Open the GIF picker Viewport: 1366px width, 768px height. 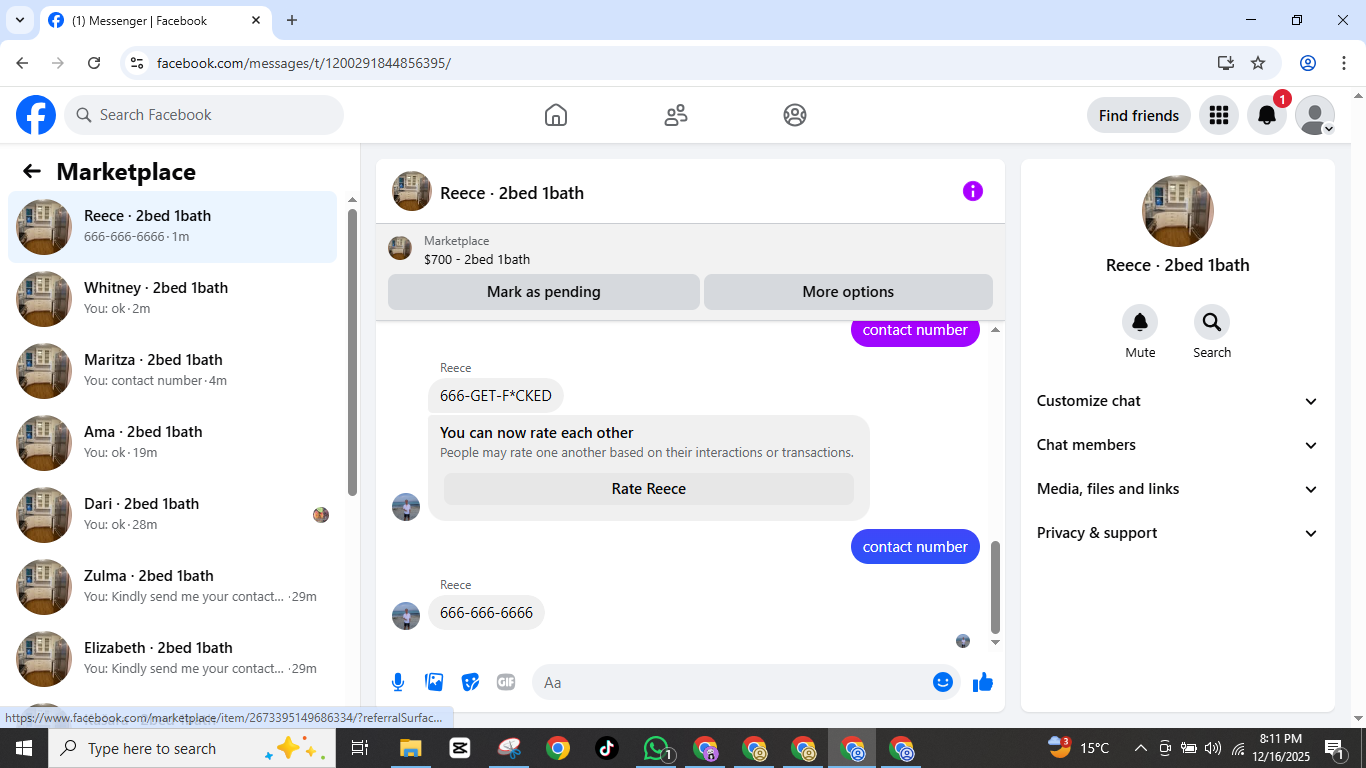point(506,682)
